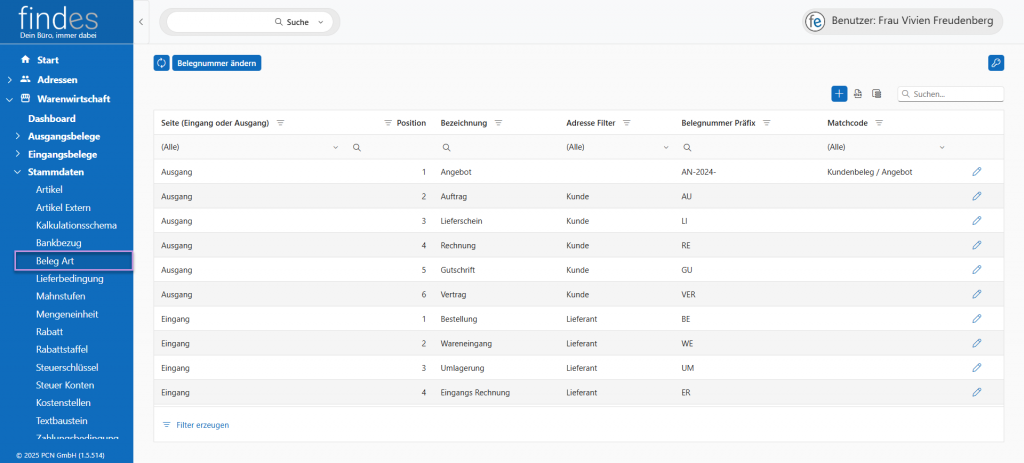Click the Filter erzeugen link

pyautogui.click(x=202, y=425)
